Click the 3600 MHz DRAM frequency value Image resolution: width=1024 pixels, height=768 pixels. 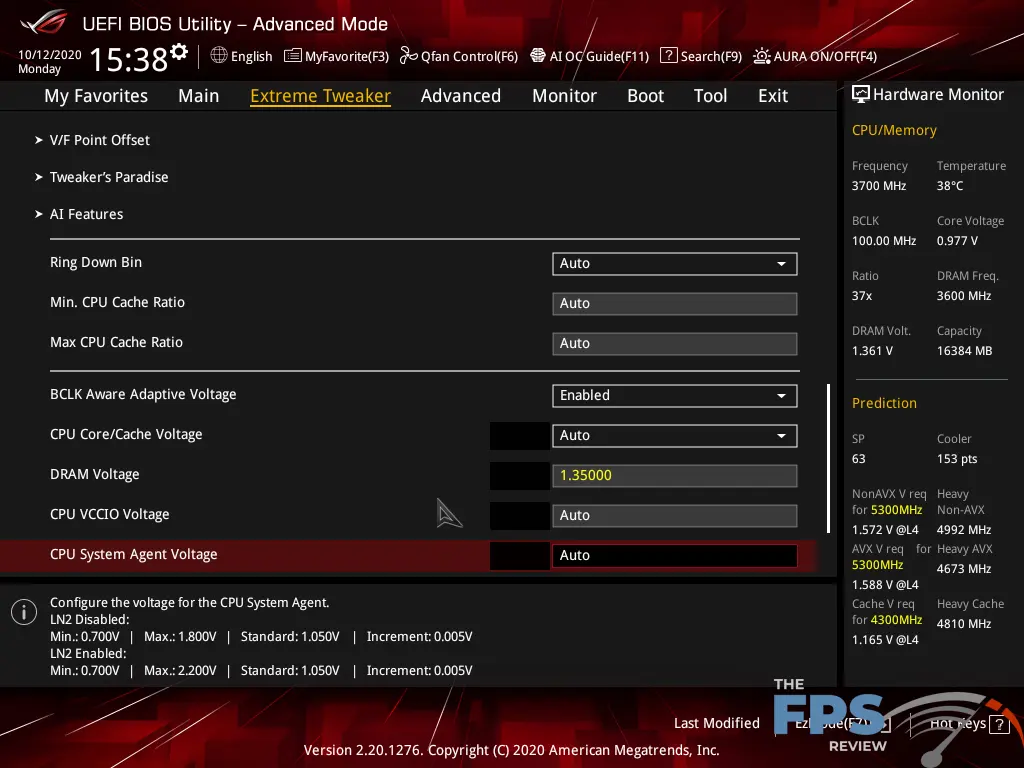click(964, 295)
